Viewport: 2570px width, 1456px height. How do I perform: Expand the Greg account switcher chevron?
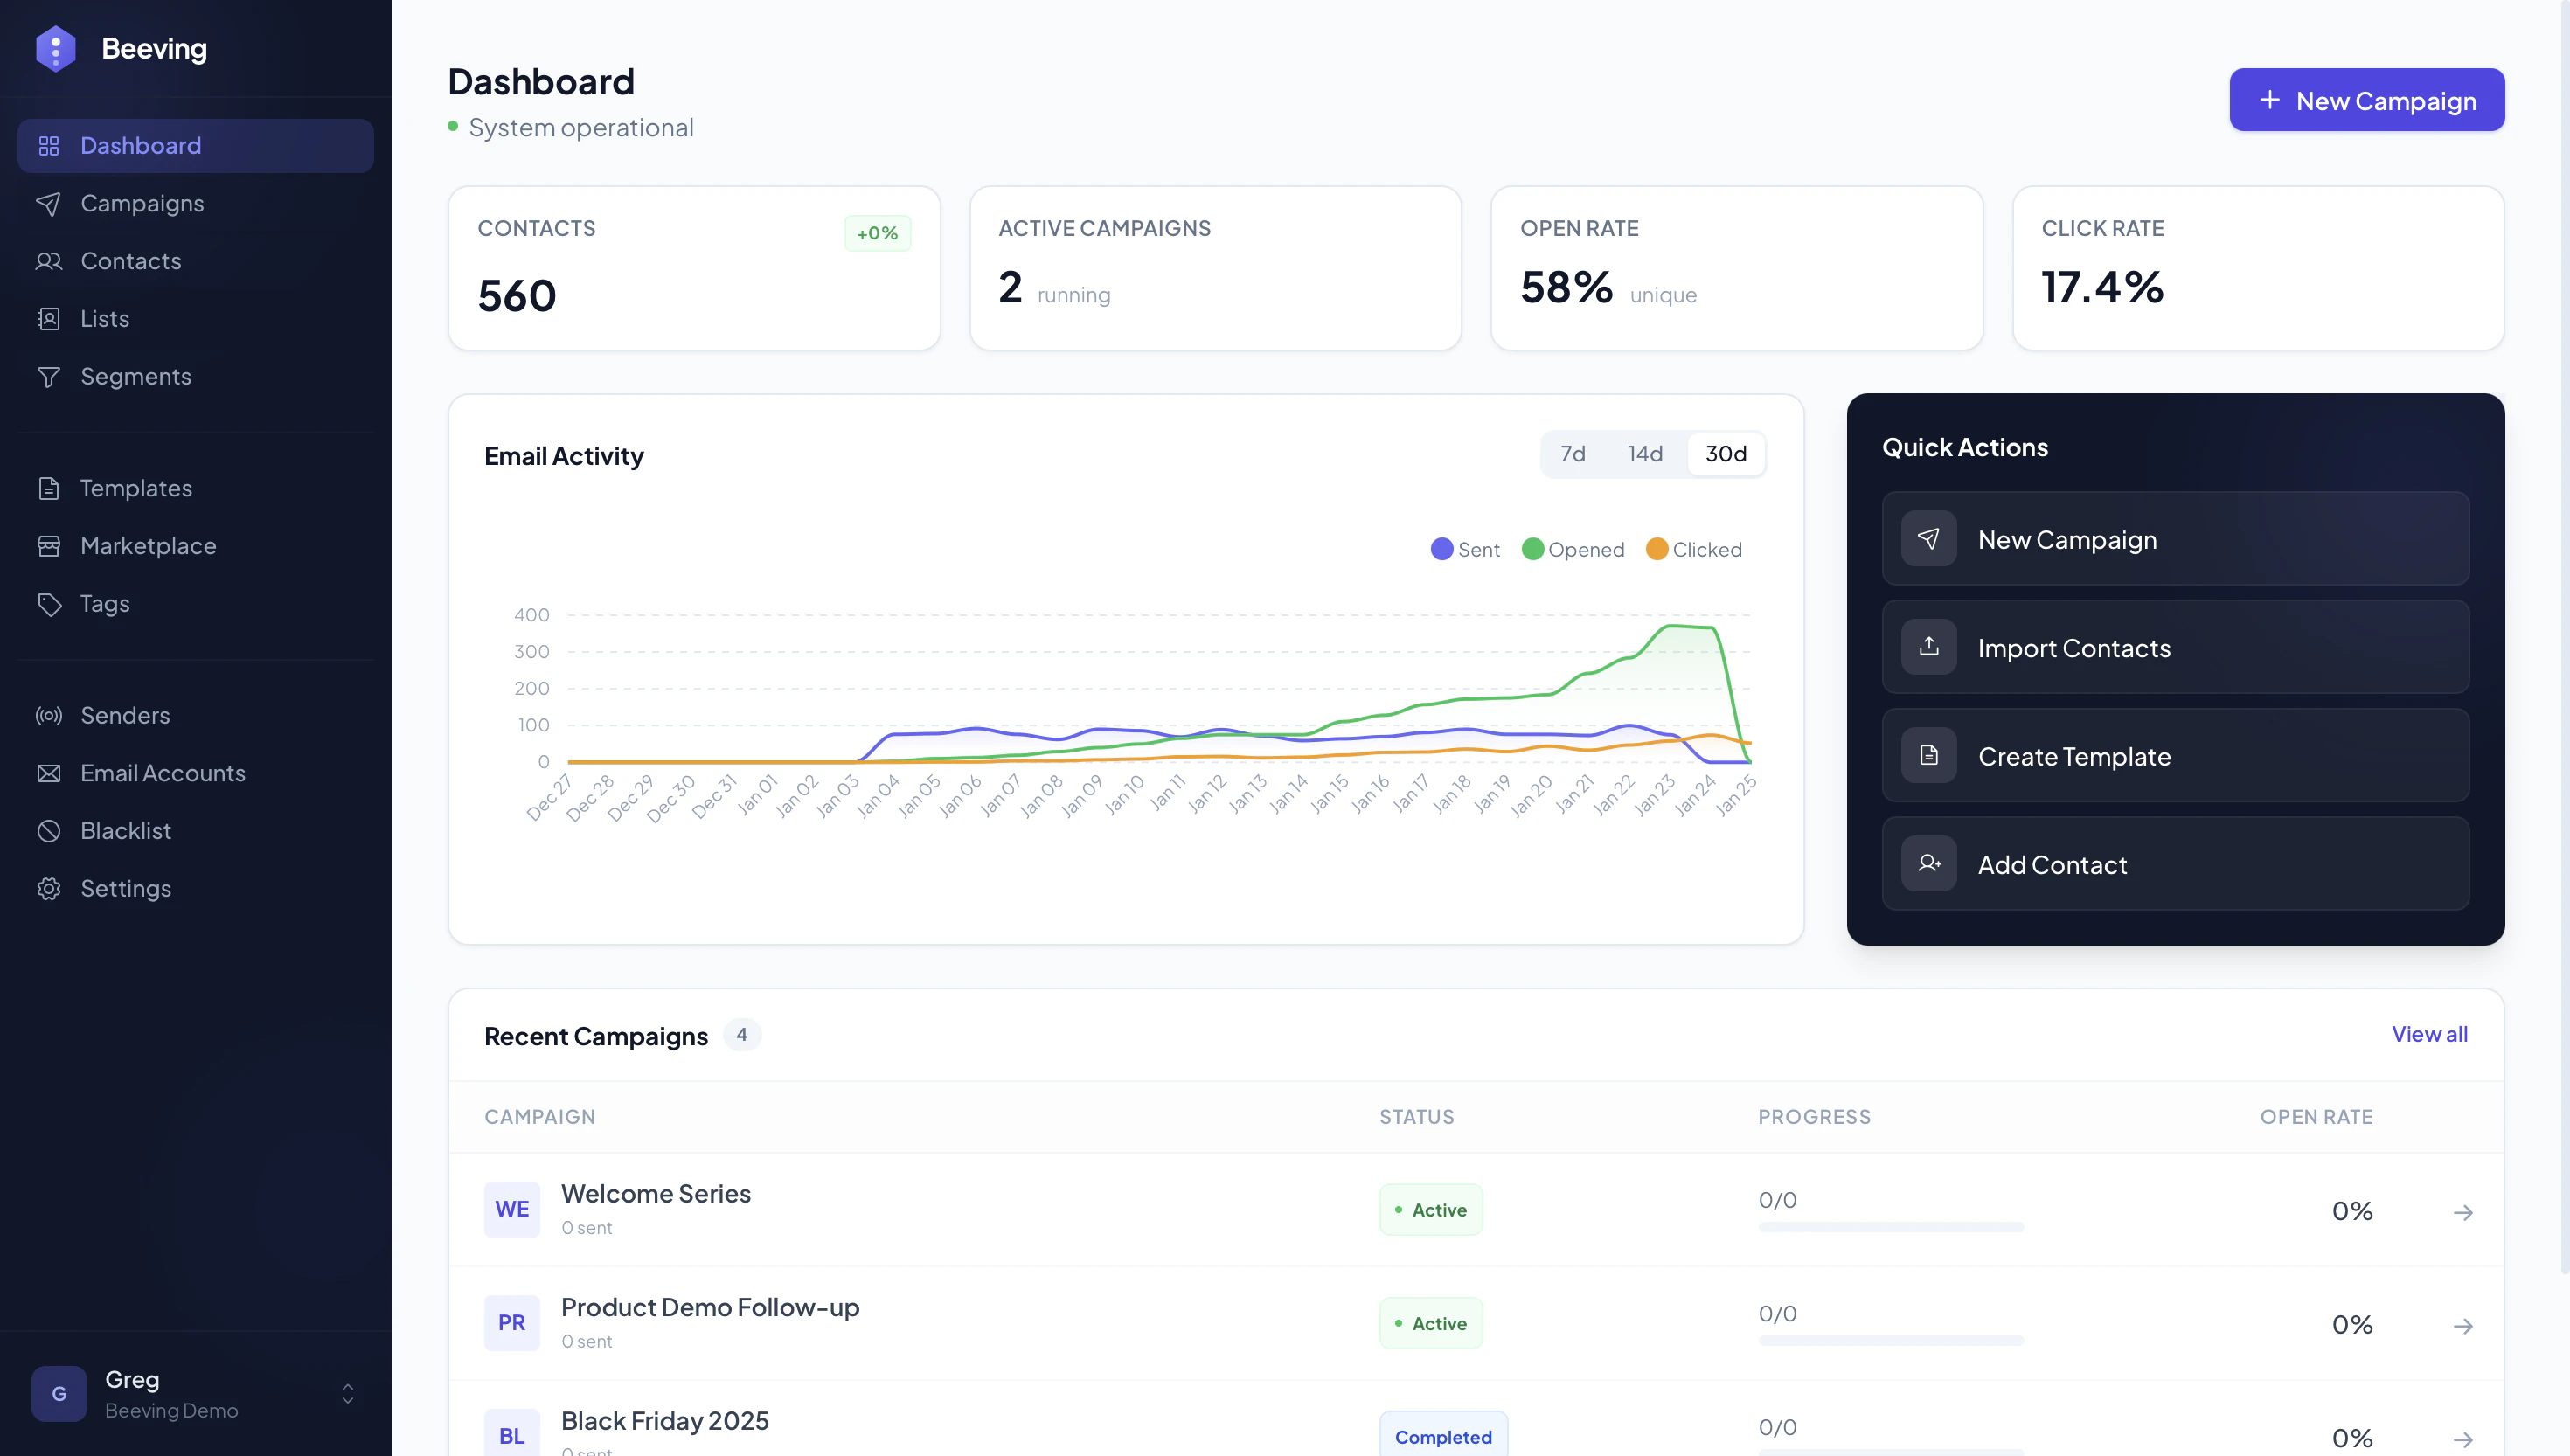(x=348, y=1394)
